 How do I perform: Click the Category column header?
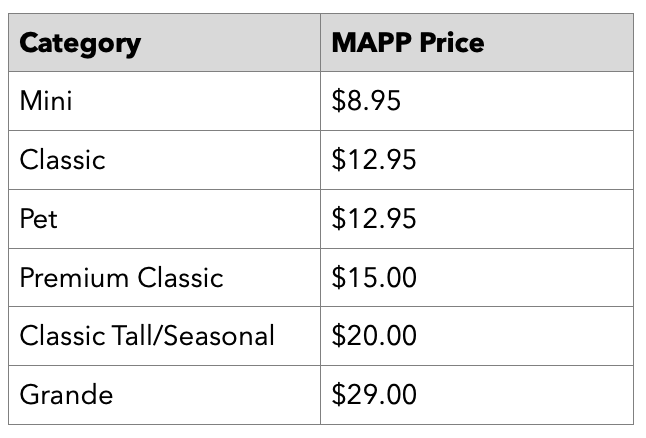(x=164, y=42)
